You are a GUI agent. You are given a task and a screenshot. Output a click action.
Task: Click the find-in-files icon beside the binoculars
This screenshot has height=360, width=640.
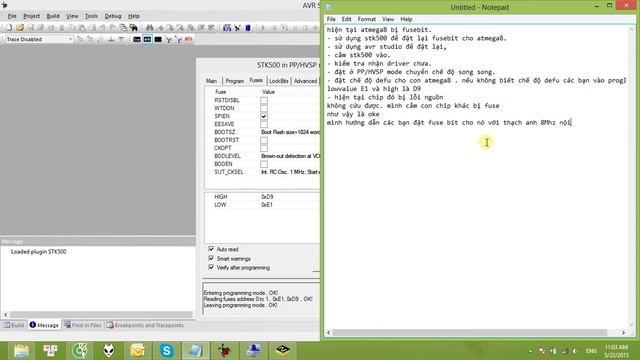tap(133, 28)
